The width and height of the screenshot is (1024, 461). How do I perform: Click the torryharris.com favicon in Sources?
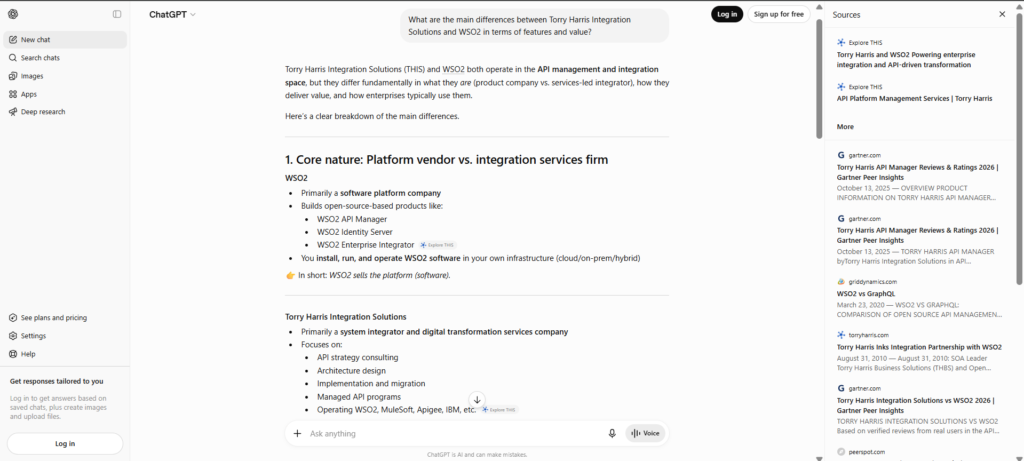tap(841, 335)
